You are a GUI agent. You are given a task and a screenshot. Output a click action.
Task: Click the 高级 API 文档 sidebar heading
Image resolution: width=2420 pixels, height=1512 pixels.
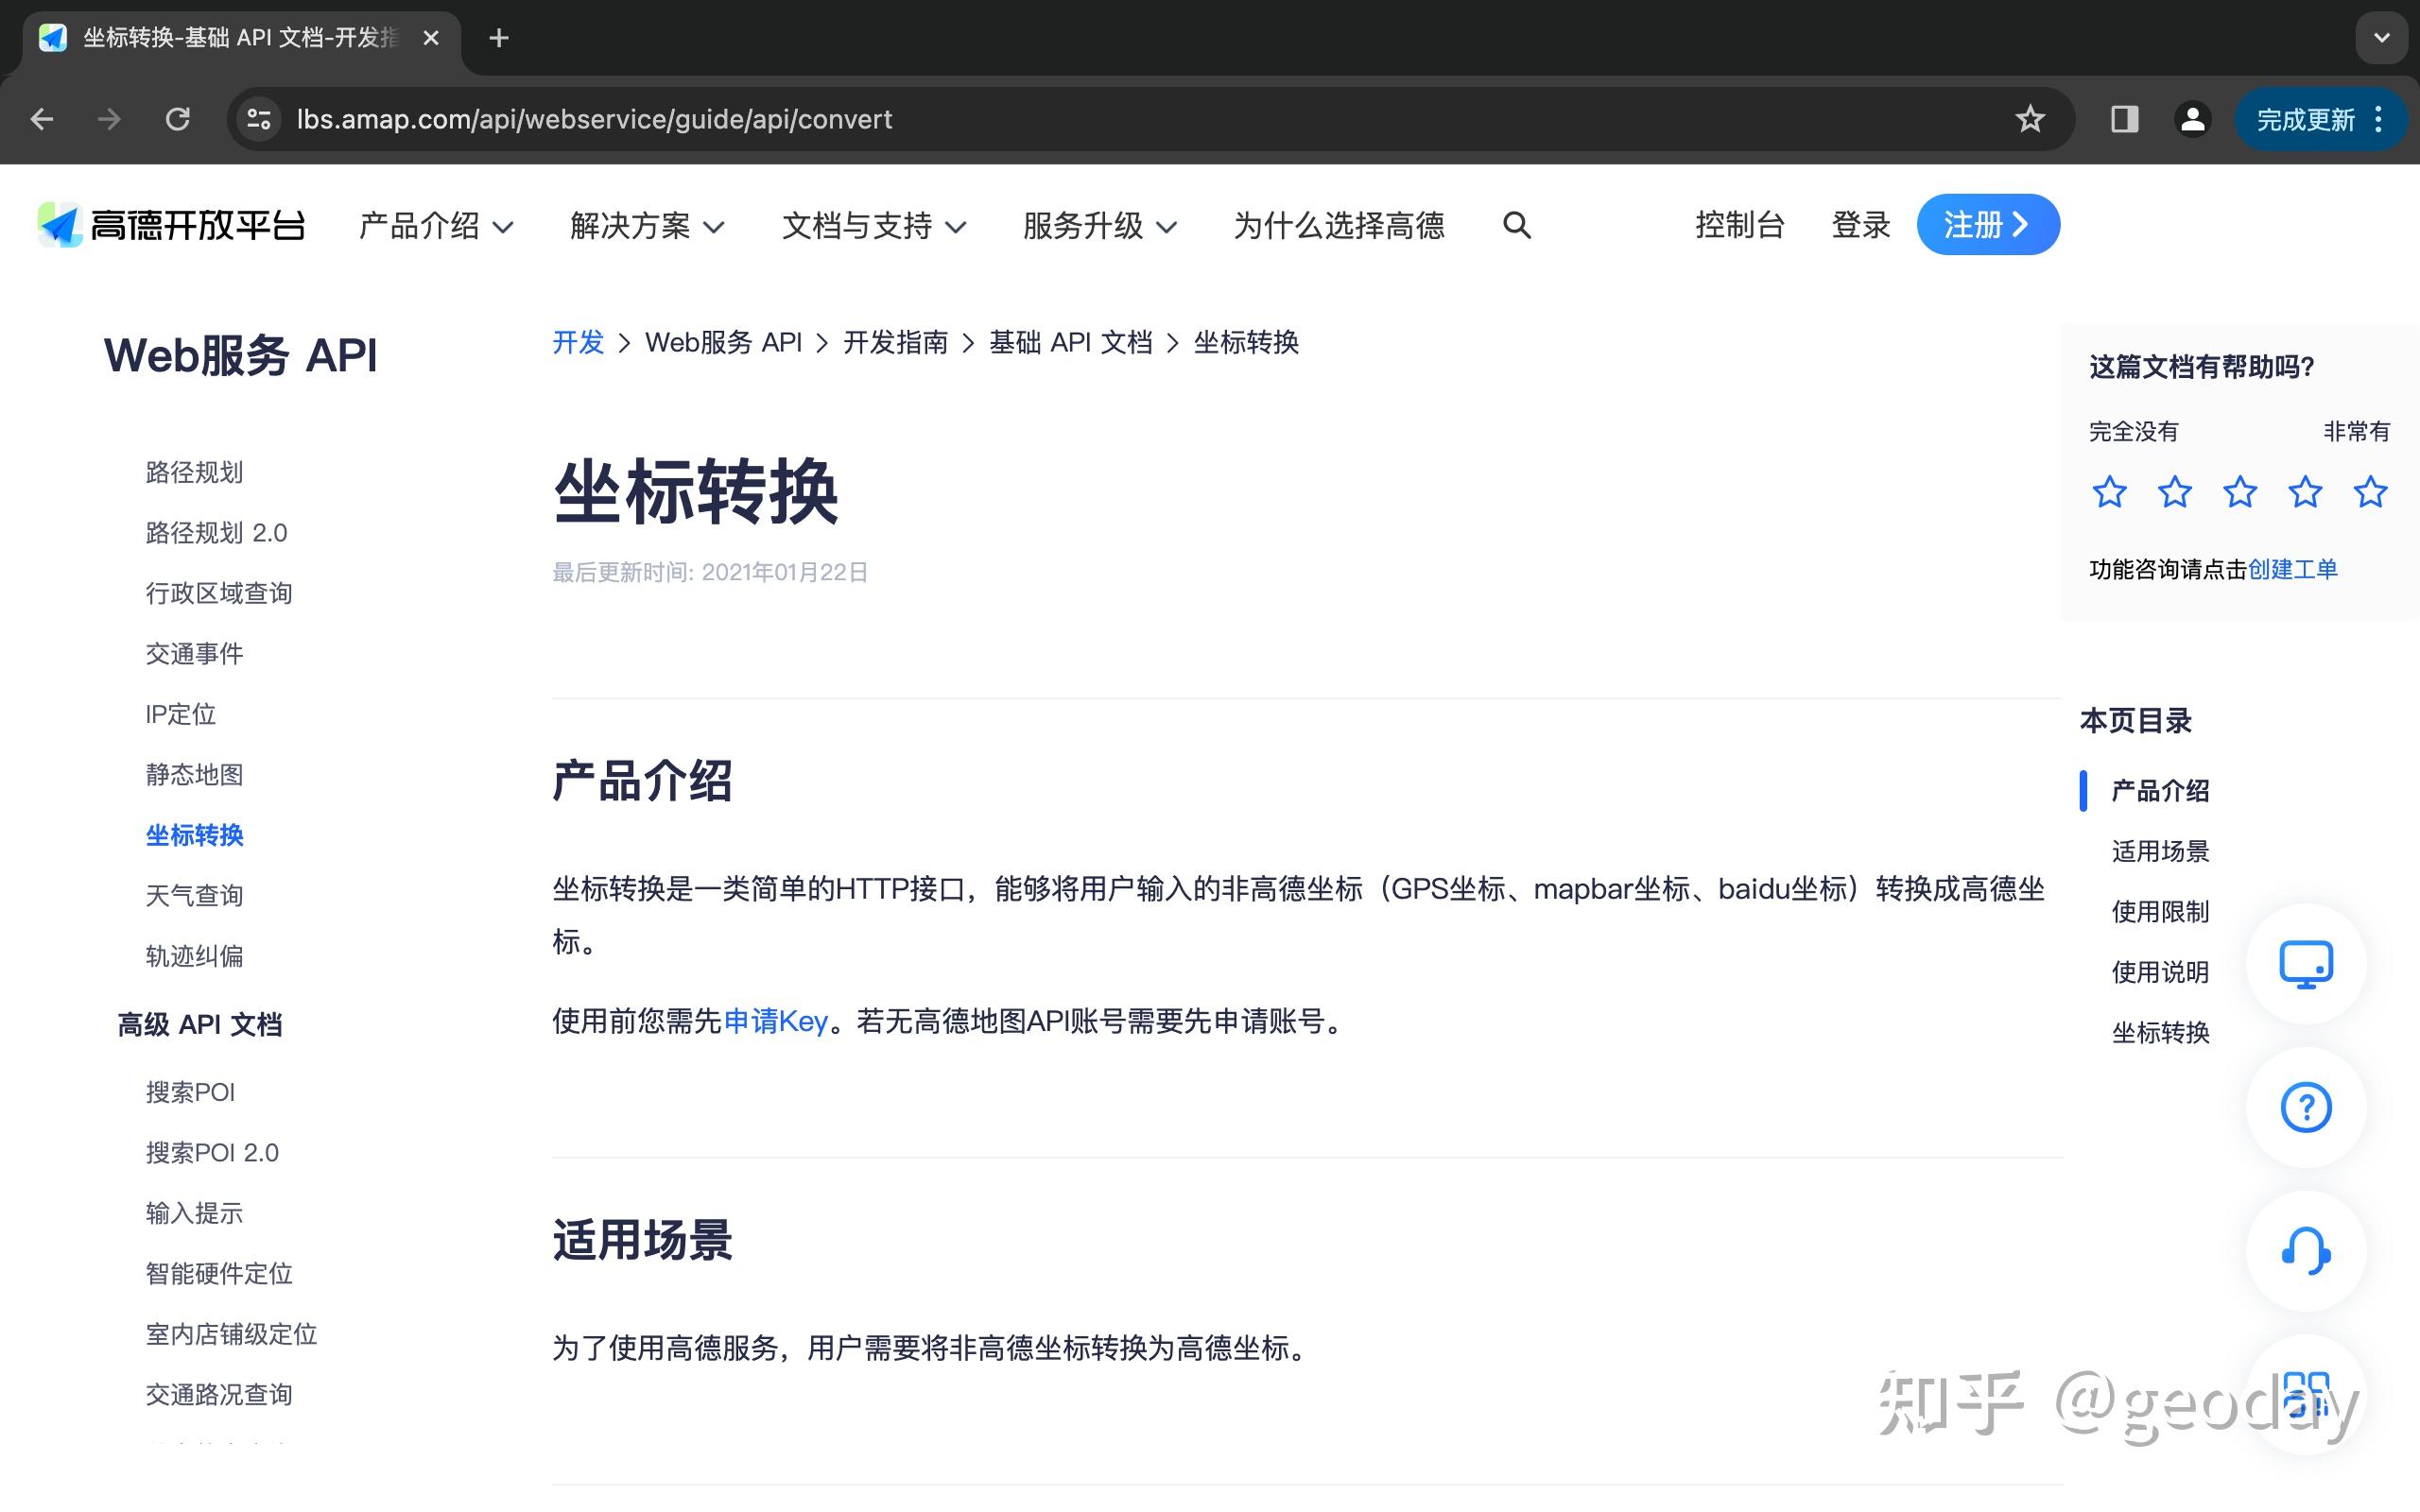[x=200, y=1025]
